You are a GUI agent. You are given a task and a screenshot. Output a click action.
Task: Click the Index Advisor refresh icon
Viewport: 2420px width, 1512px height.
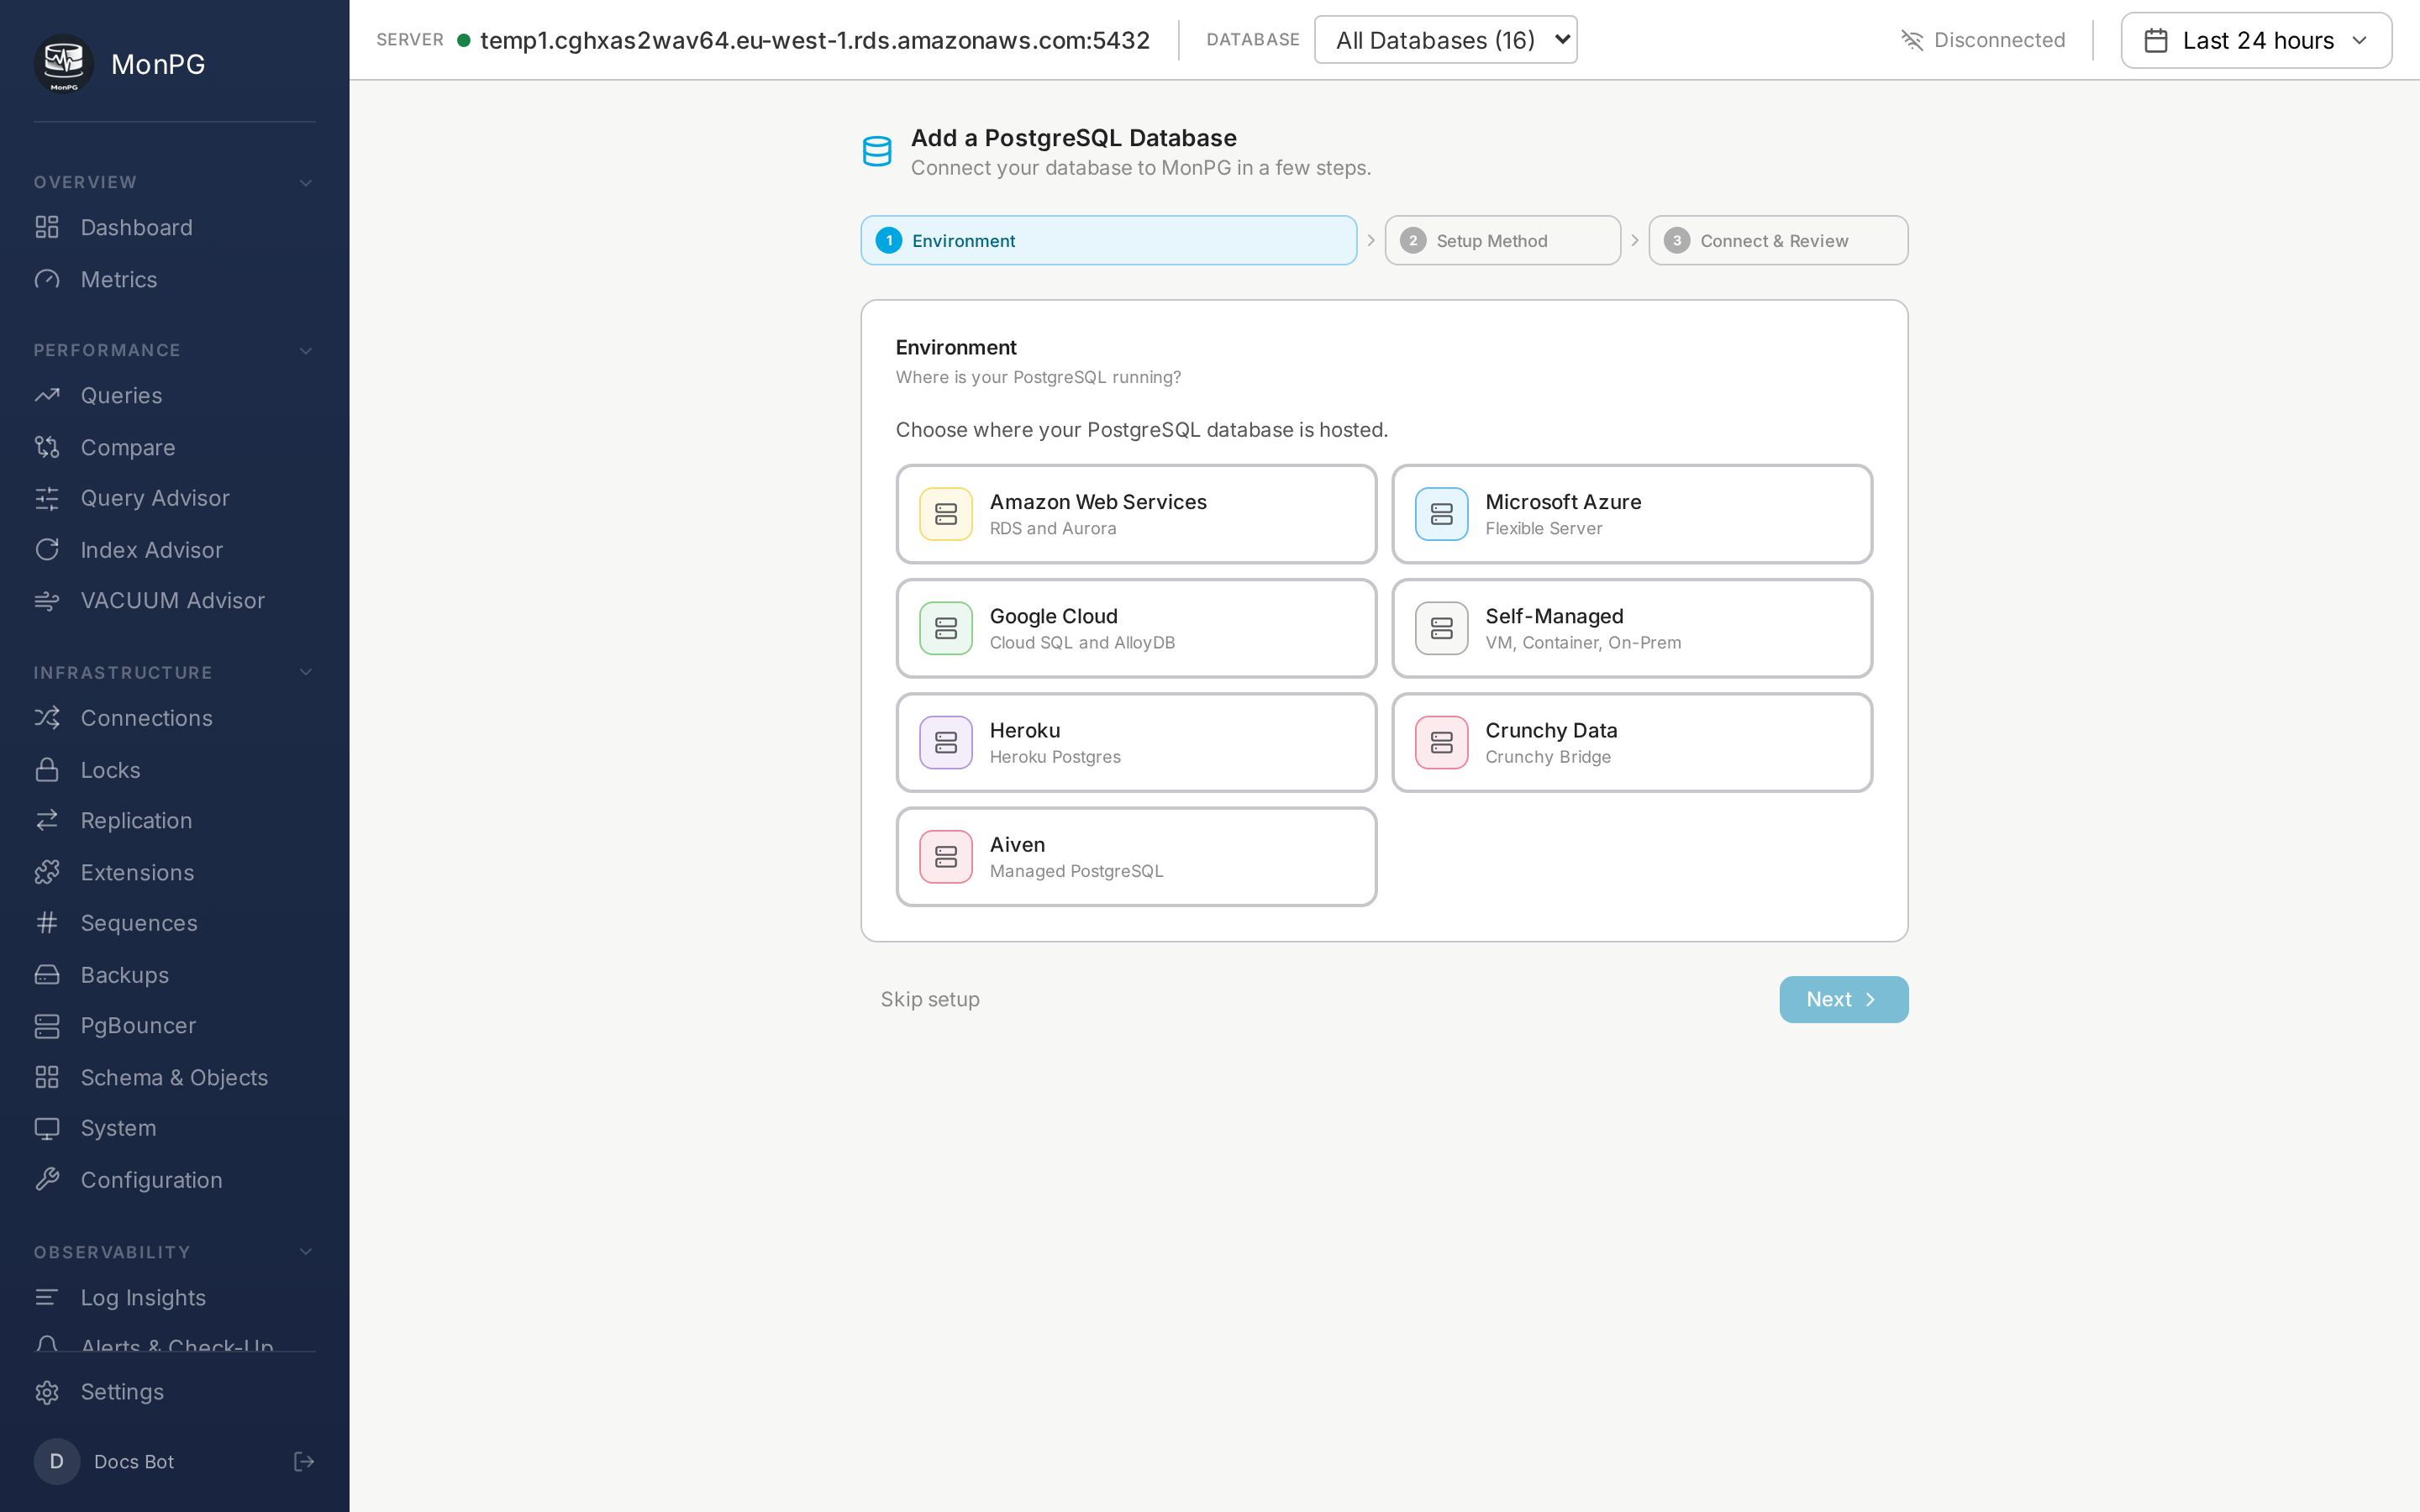coord(47,550)
